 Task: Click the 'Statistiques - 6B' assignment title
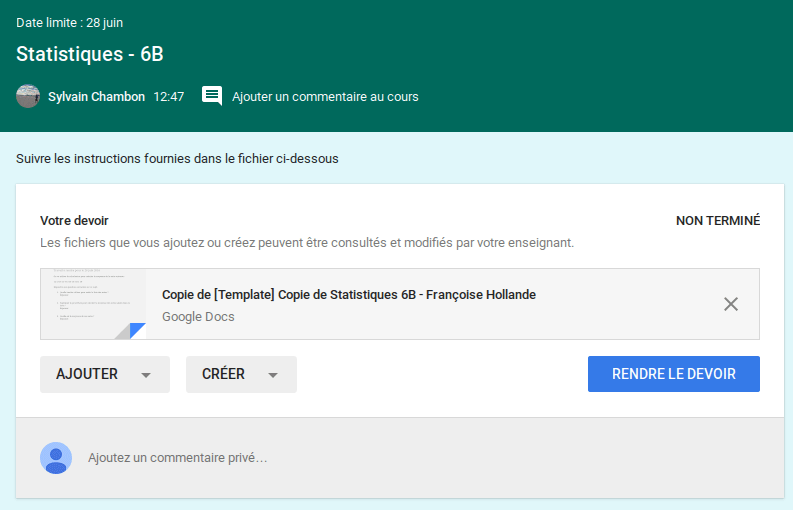[x=90, y=54]
